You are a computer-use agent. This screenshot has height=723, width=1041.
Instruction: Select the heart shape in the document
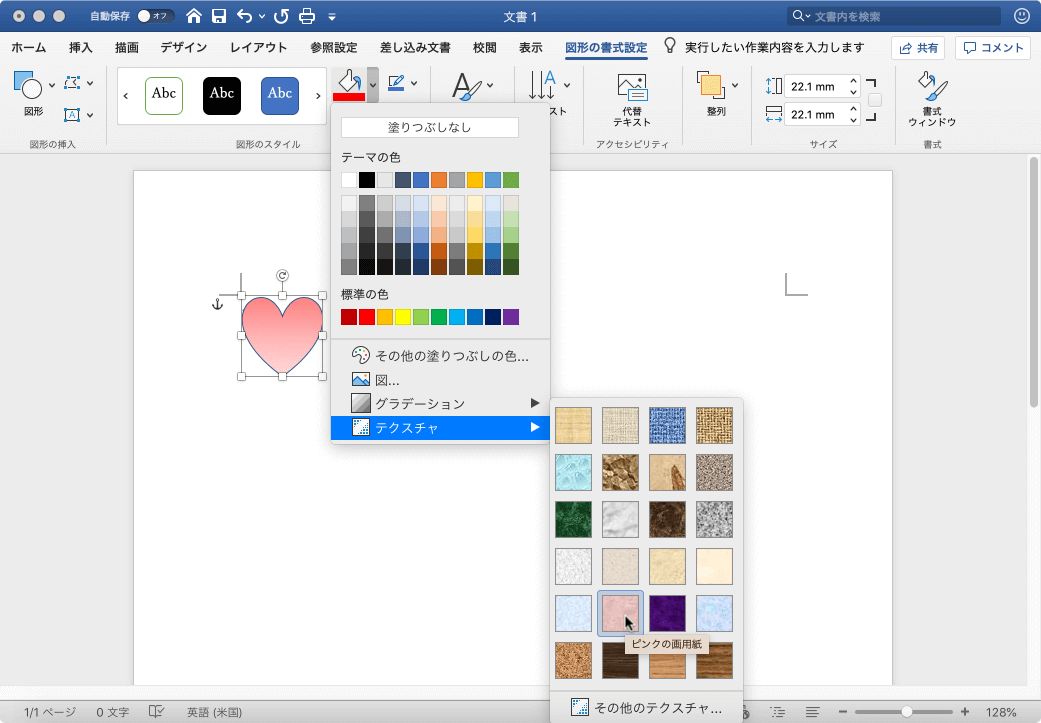[282, 335]
